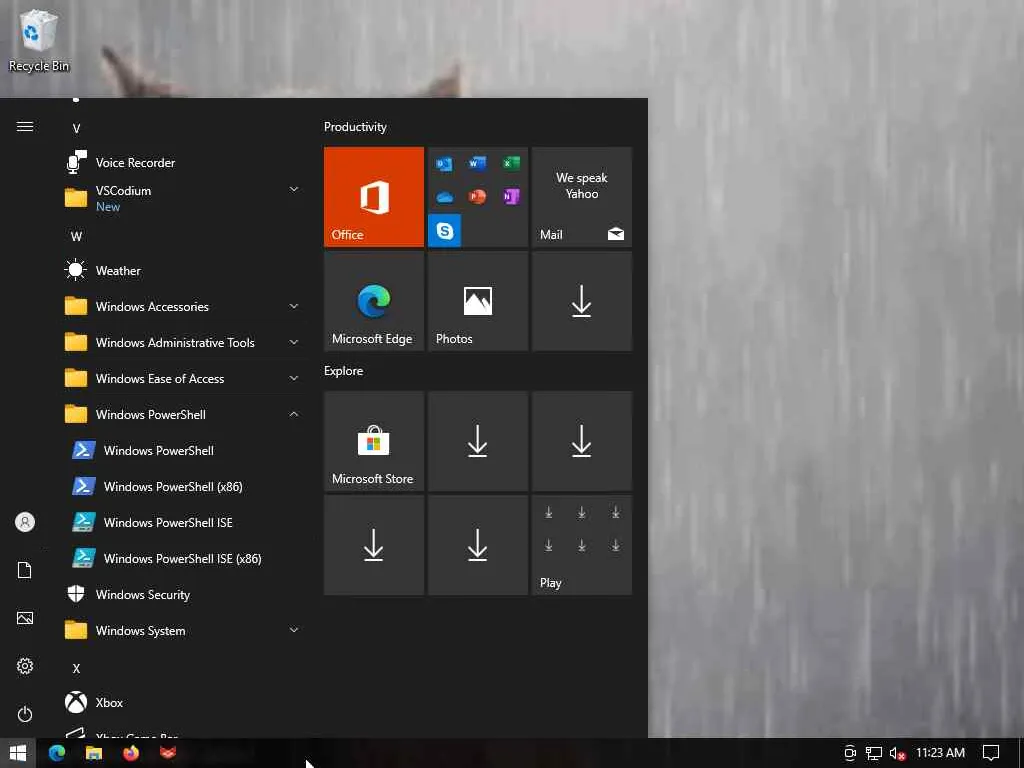Screen dimensions: 1024x768
Task: Jump to letter W section header
Action: 76,236
